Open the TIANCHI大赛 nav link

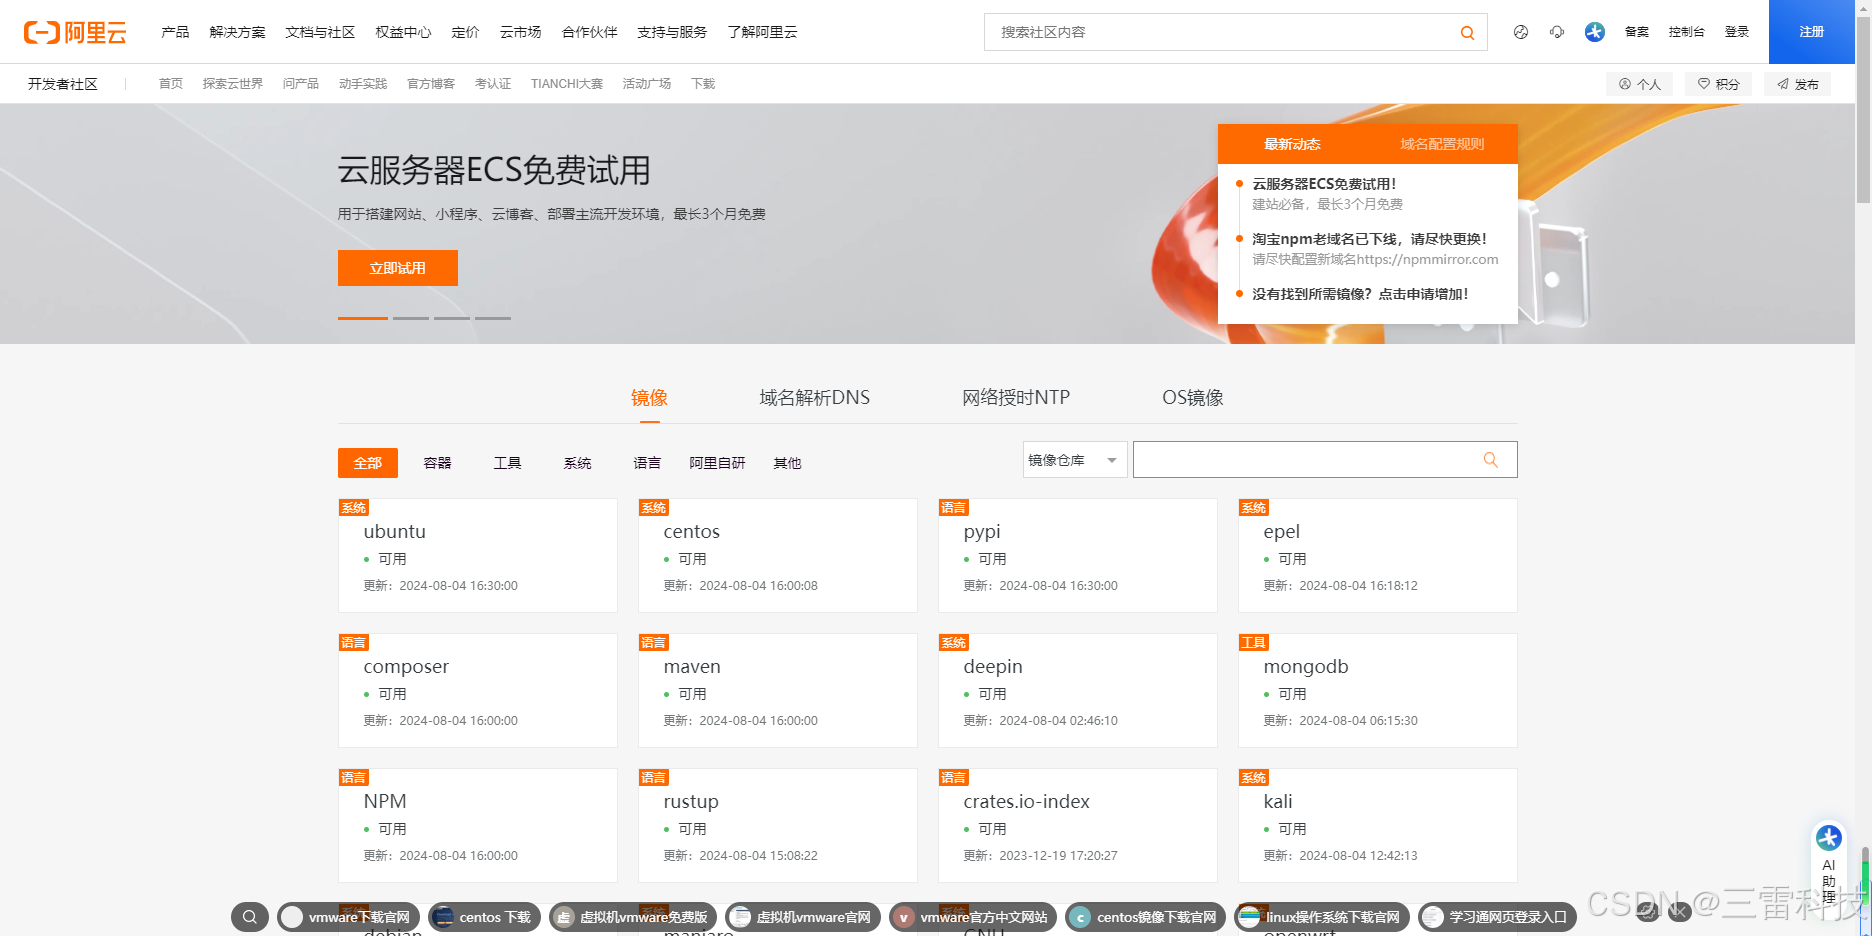567,84
